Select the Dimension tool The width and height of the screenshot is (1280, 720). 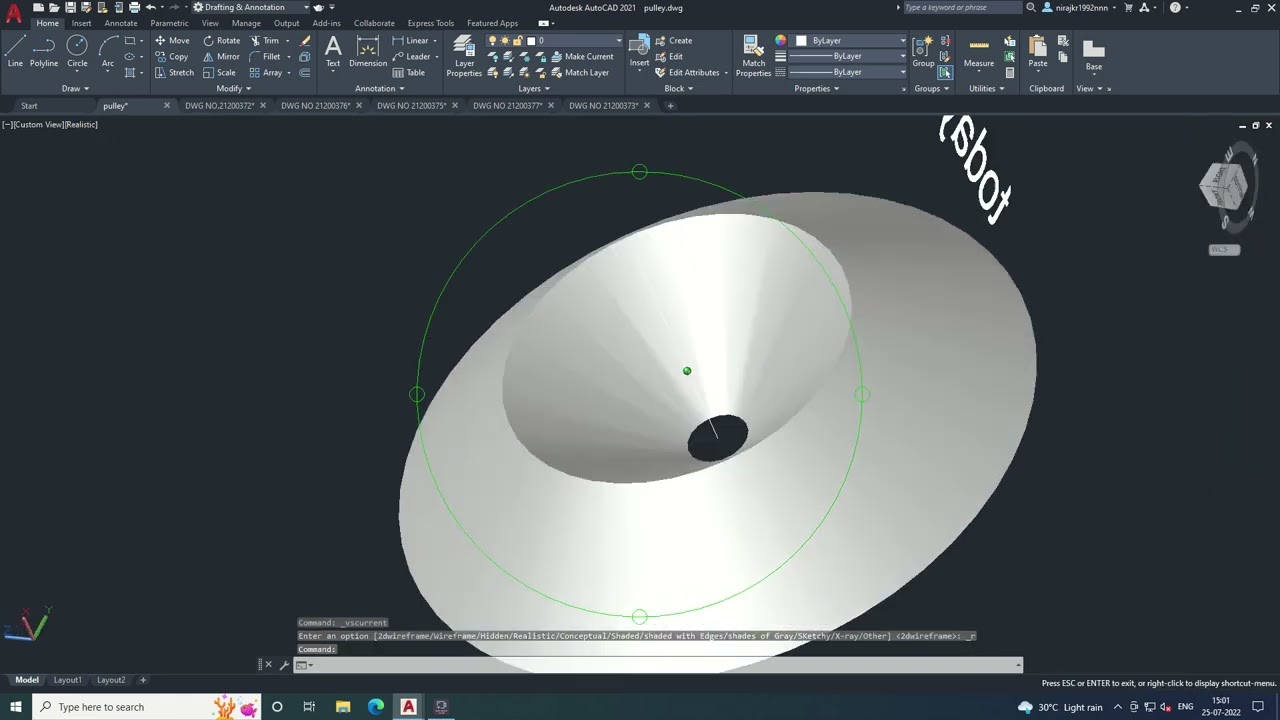point(368,51)
